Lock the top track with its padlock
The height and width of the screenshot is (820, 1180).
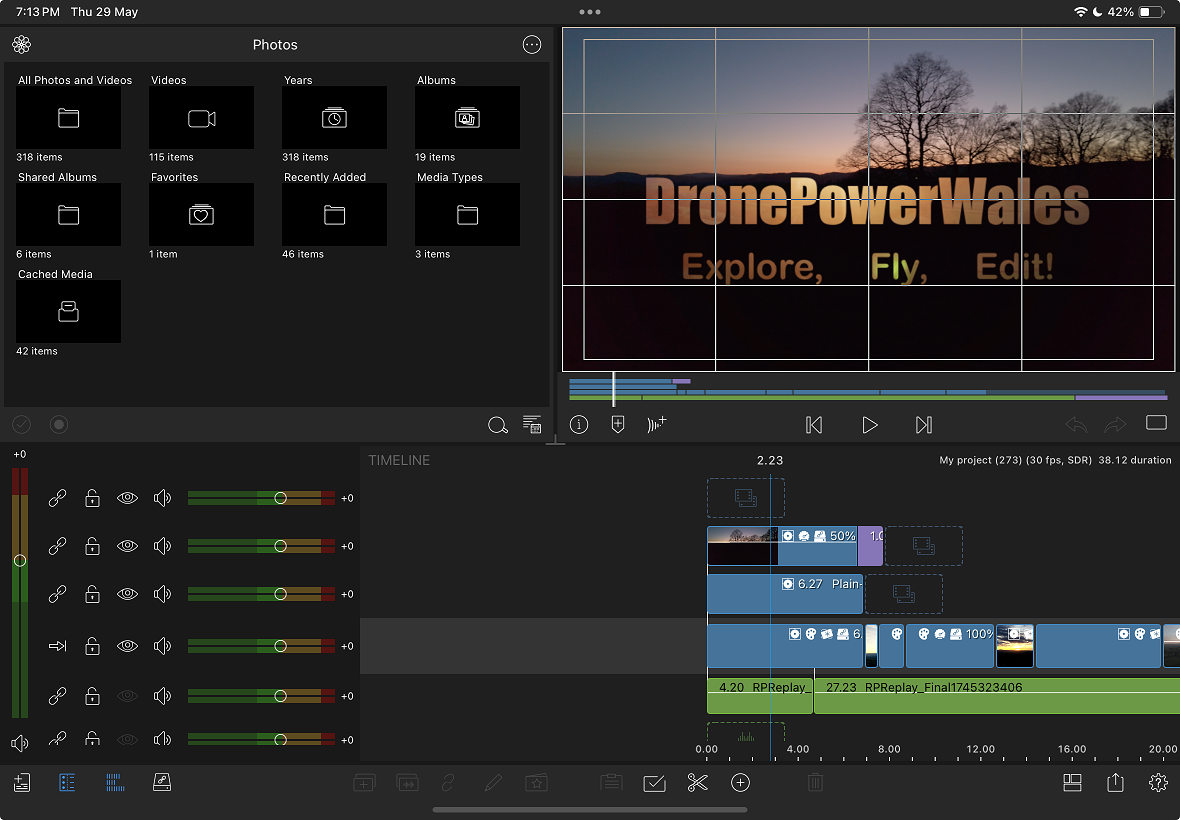(92, 498)
